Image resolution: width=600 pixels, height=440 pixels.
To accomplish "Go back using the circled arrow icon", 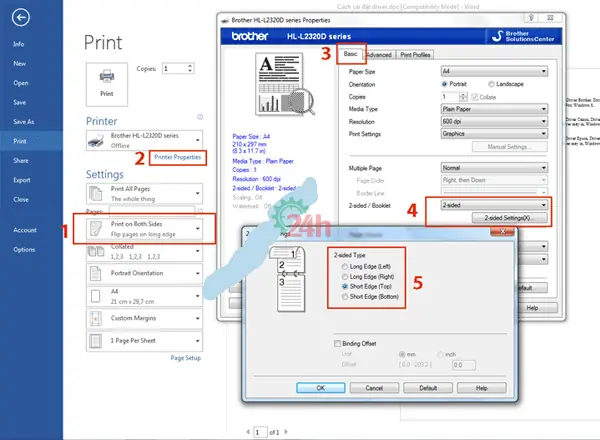I will point(21,17).
